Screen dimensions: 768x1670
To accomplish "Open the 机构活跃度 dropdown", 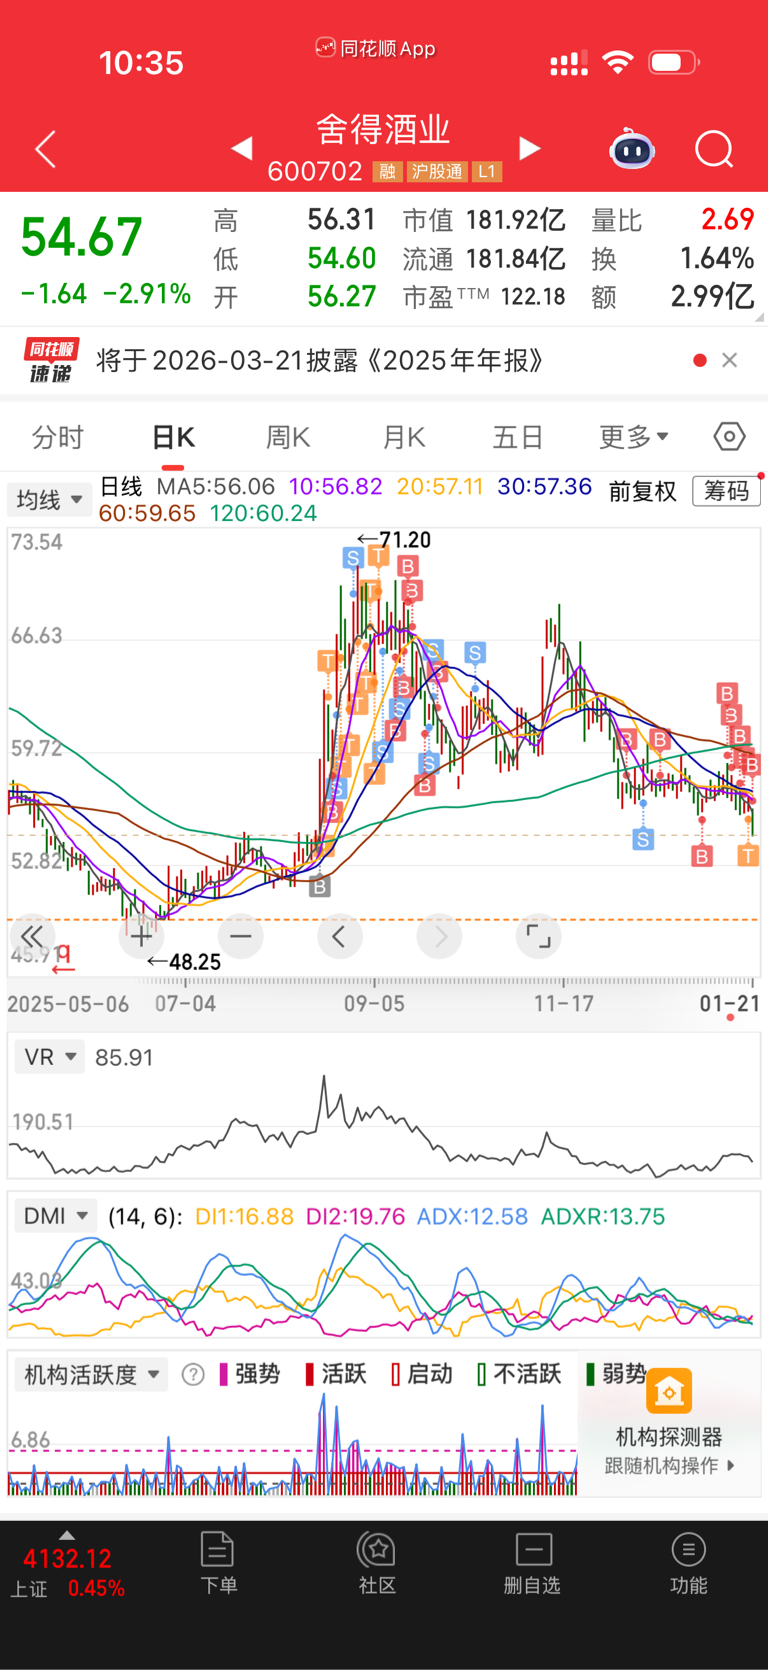I will tap(91, 1375).
